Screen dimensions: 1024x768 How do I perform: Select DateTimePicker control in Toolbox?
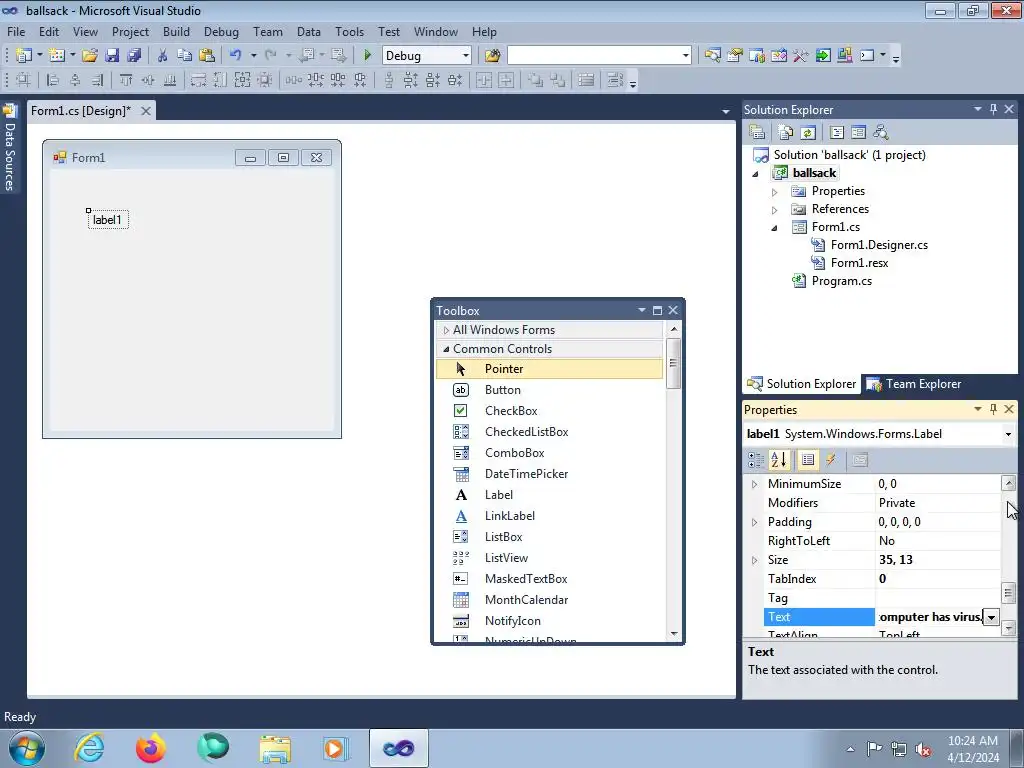coord(549,474)
